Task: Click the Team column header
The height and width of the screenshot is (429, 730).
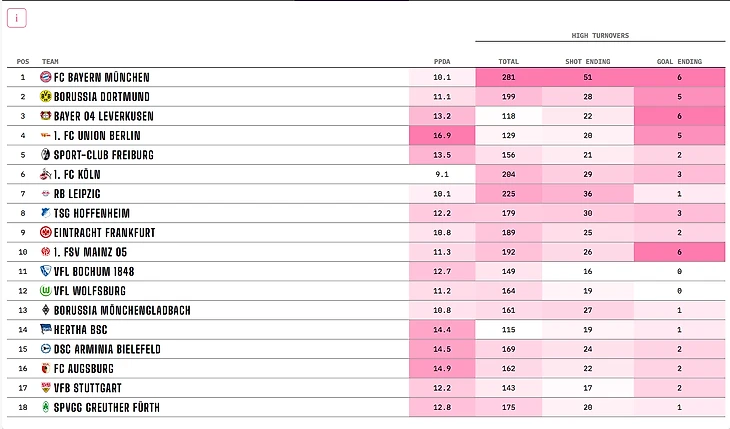Action: click(x=51, y=61)
